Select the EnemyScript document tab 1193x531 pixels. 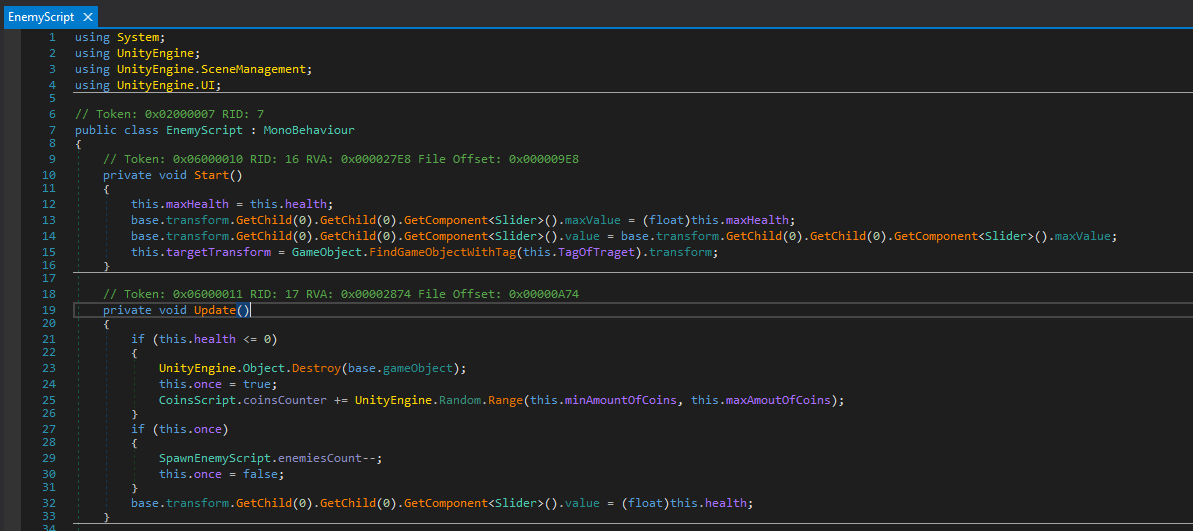pos(41,17)
